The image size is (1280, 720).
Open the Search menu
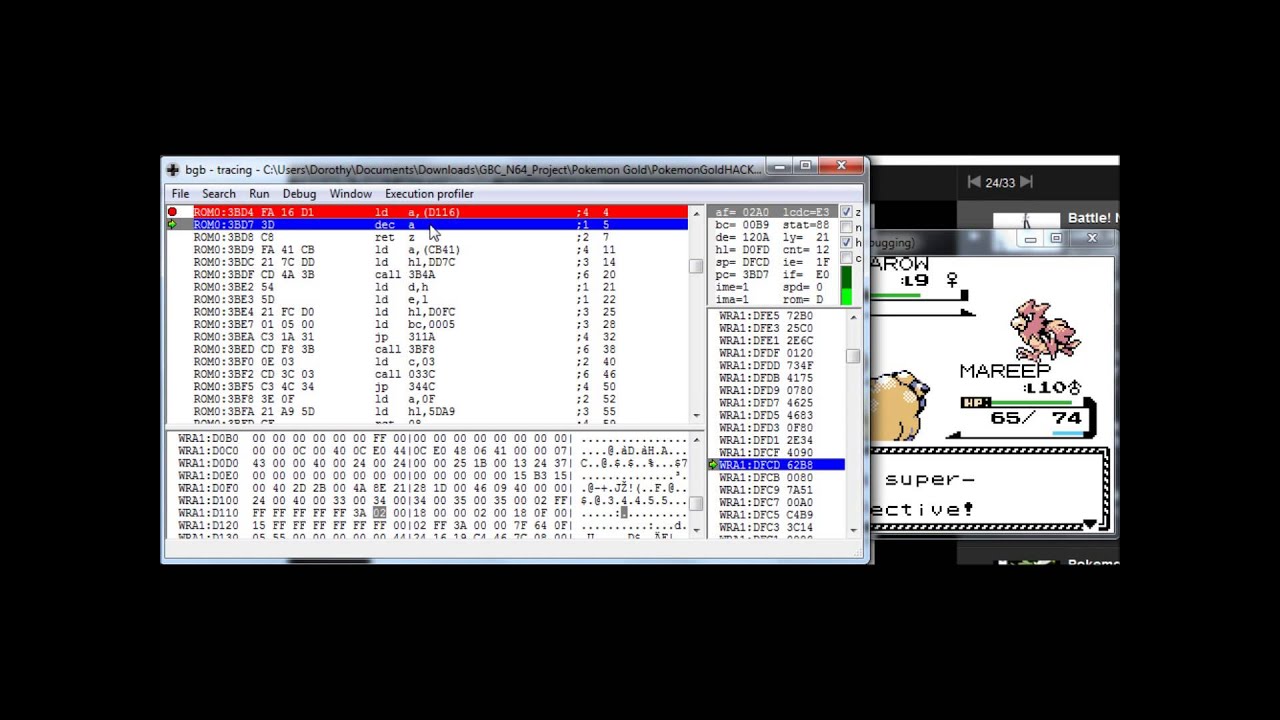tap(219, 194)
